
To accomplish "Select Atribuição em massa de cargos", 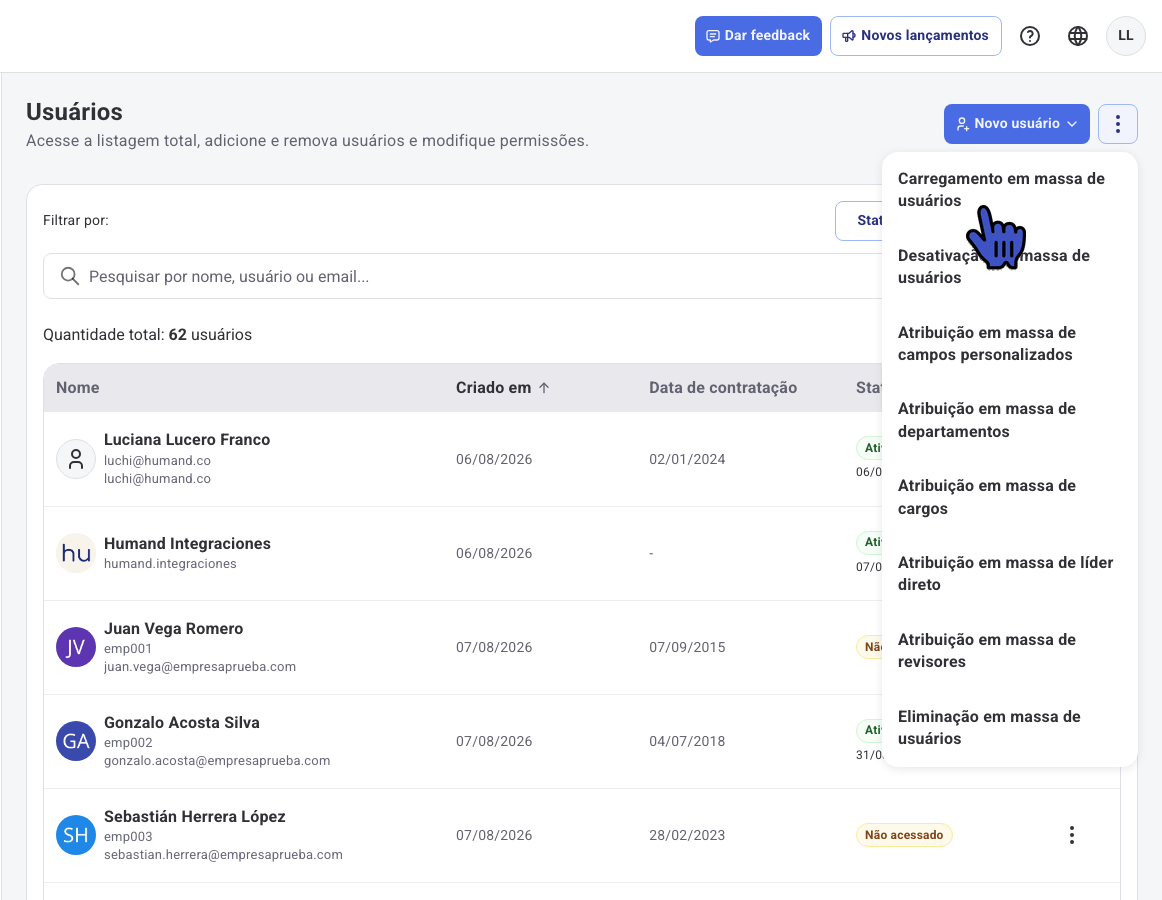I will [x=1009, y=497].
